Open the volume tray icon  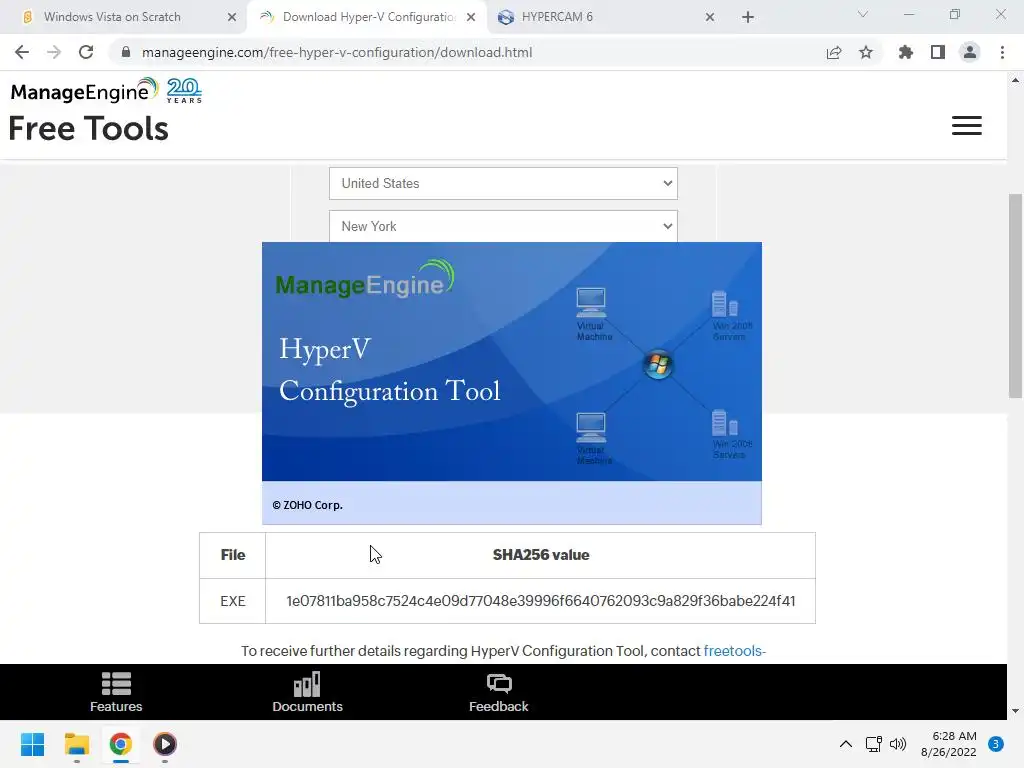pyautogui.click(x=898, y=744)
